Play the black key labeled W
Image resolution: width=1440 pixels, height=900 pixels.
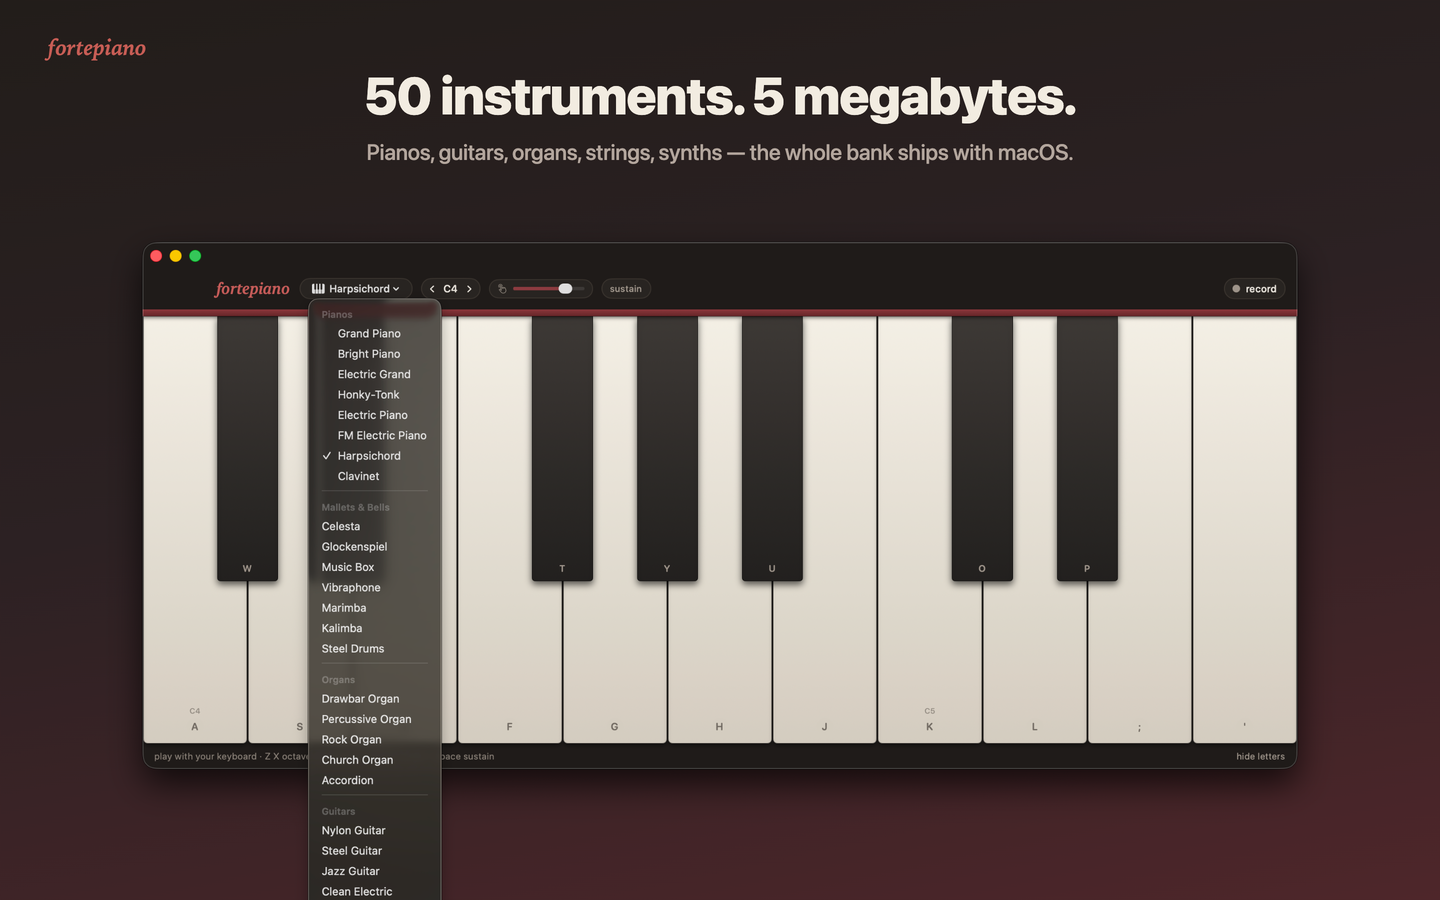tap(247, 448)
